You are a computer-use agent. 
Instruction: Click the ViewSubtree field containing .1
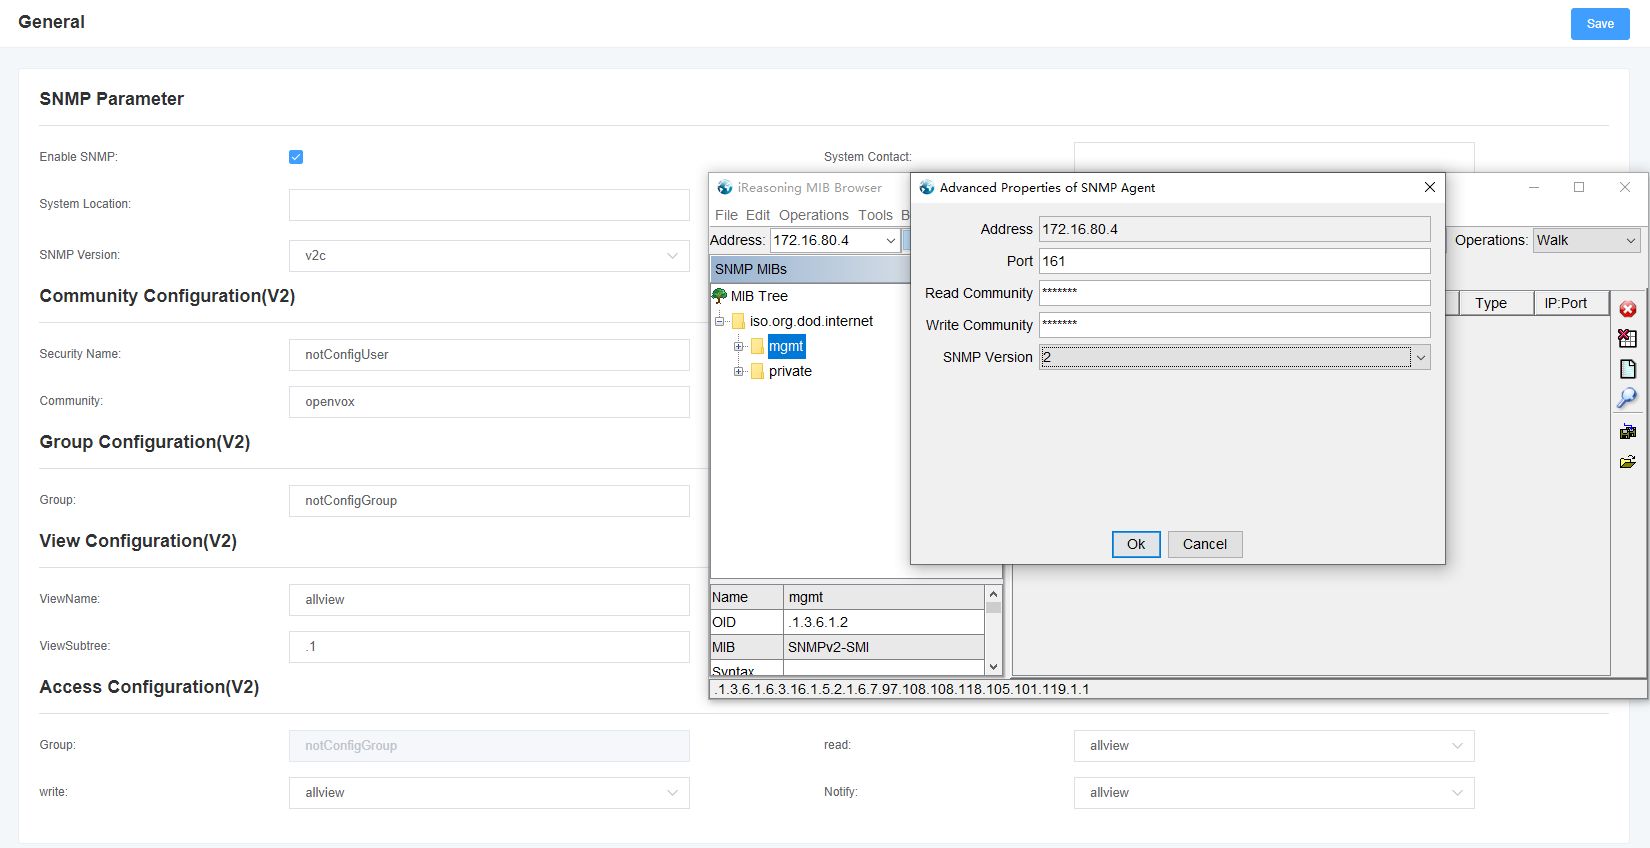click(489, 647)
